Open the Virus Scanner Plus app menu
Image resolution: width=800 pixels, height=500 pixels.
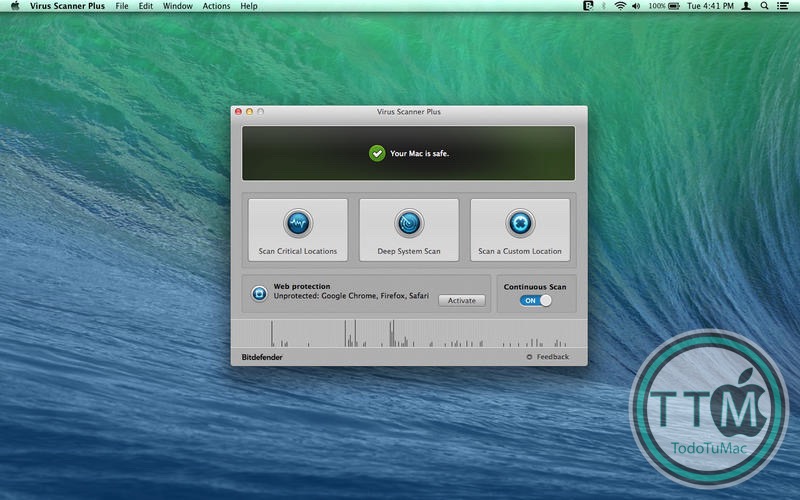67,6
